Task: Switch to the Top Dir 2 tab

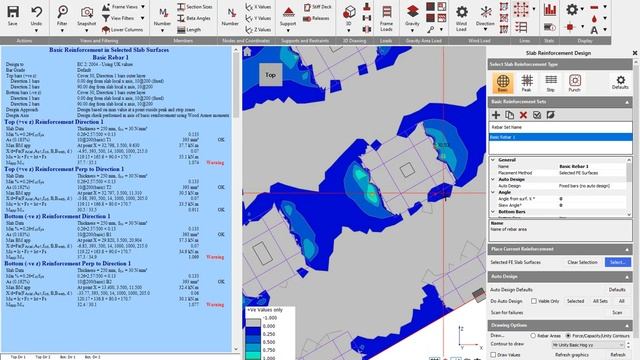Action: coord(42,357)
